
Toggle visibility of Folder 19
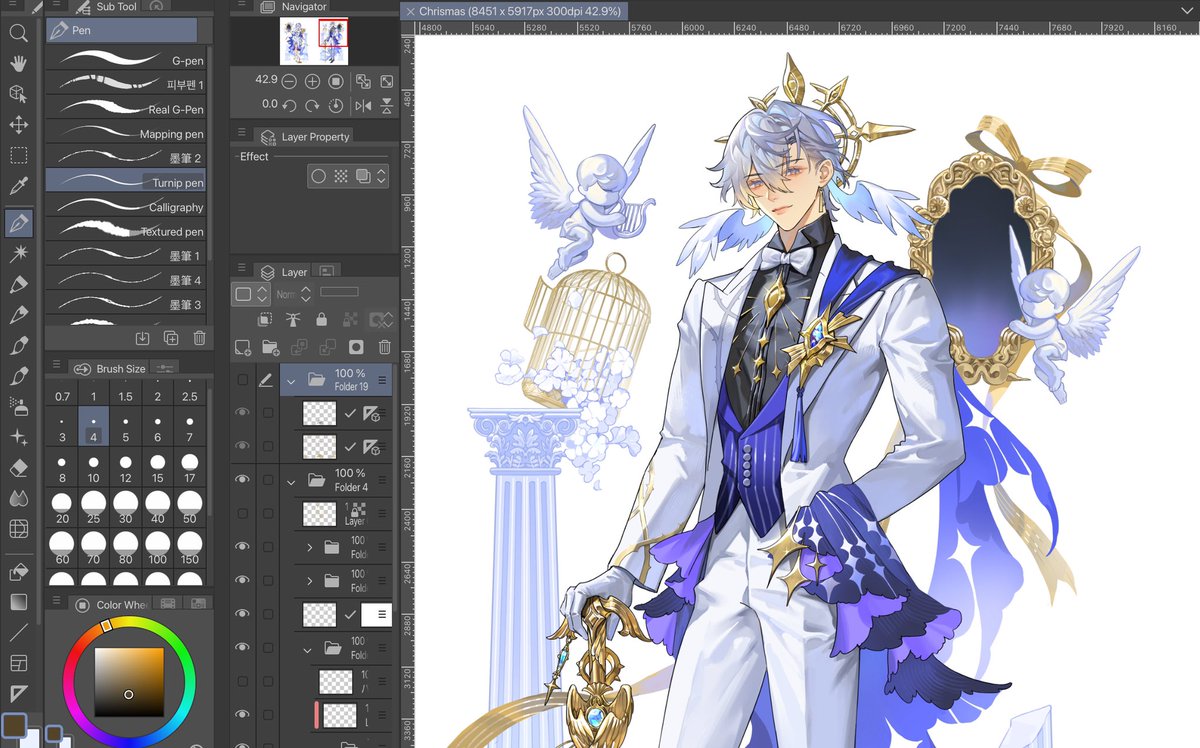pyautogui.click(x=242, y=380)
